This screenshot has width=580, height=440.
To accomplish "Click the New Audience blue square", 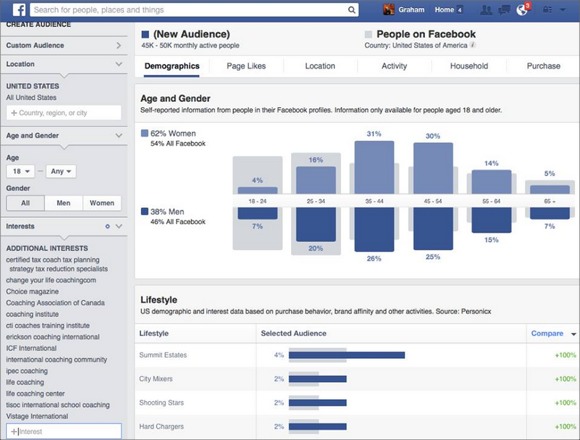I will click(145, 34).
